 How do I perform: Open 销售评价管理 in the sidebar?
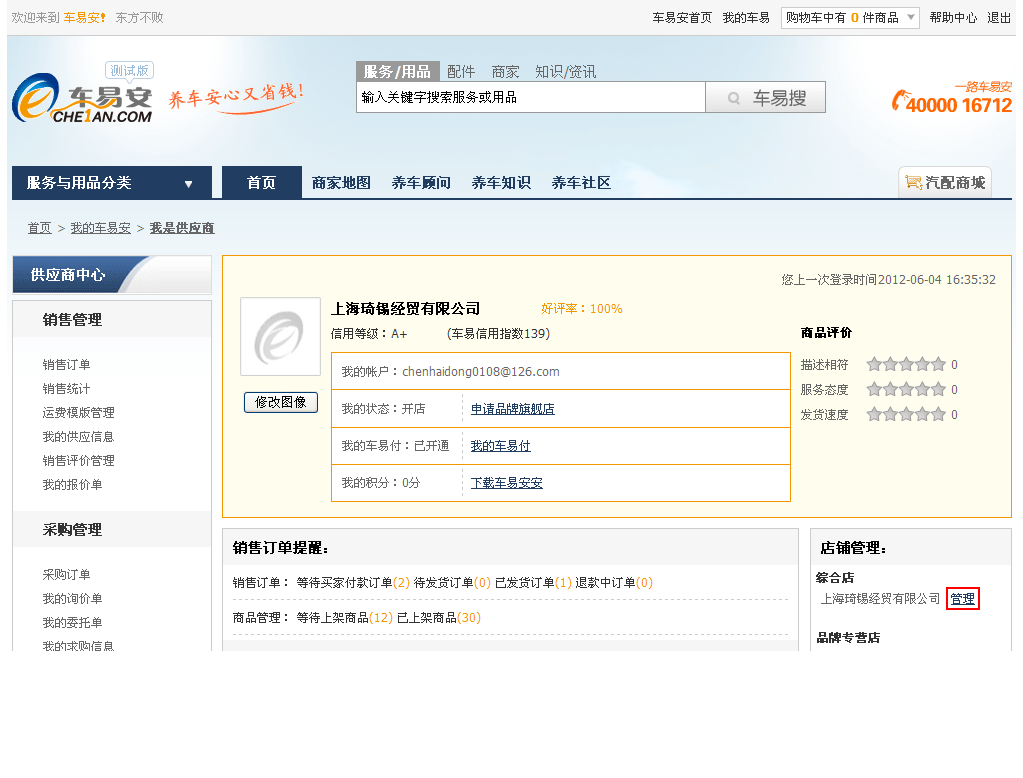(78, 461)
